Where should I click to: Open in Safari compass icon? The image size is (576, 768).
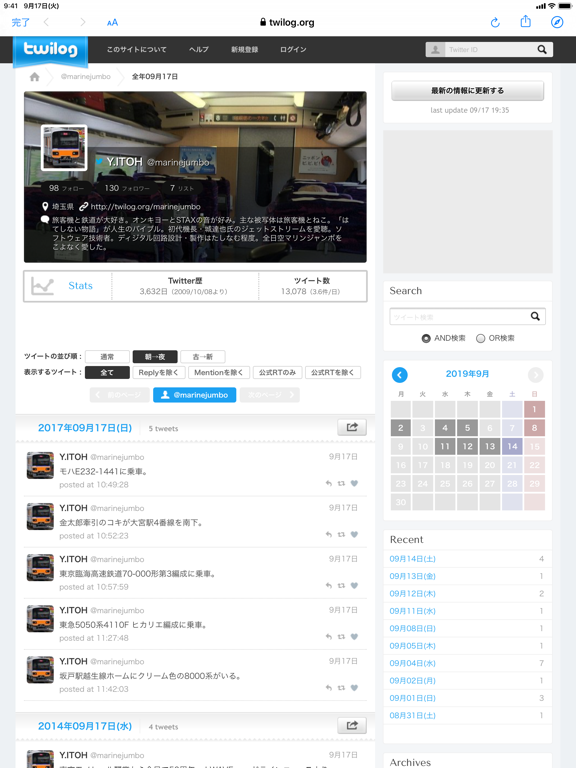pyautogui.click(x=557, y=23)
